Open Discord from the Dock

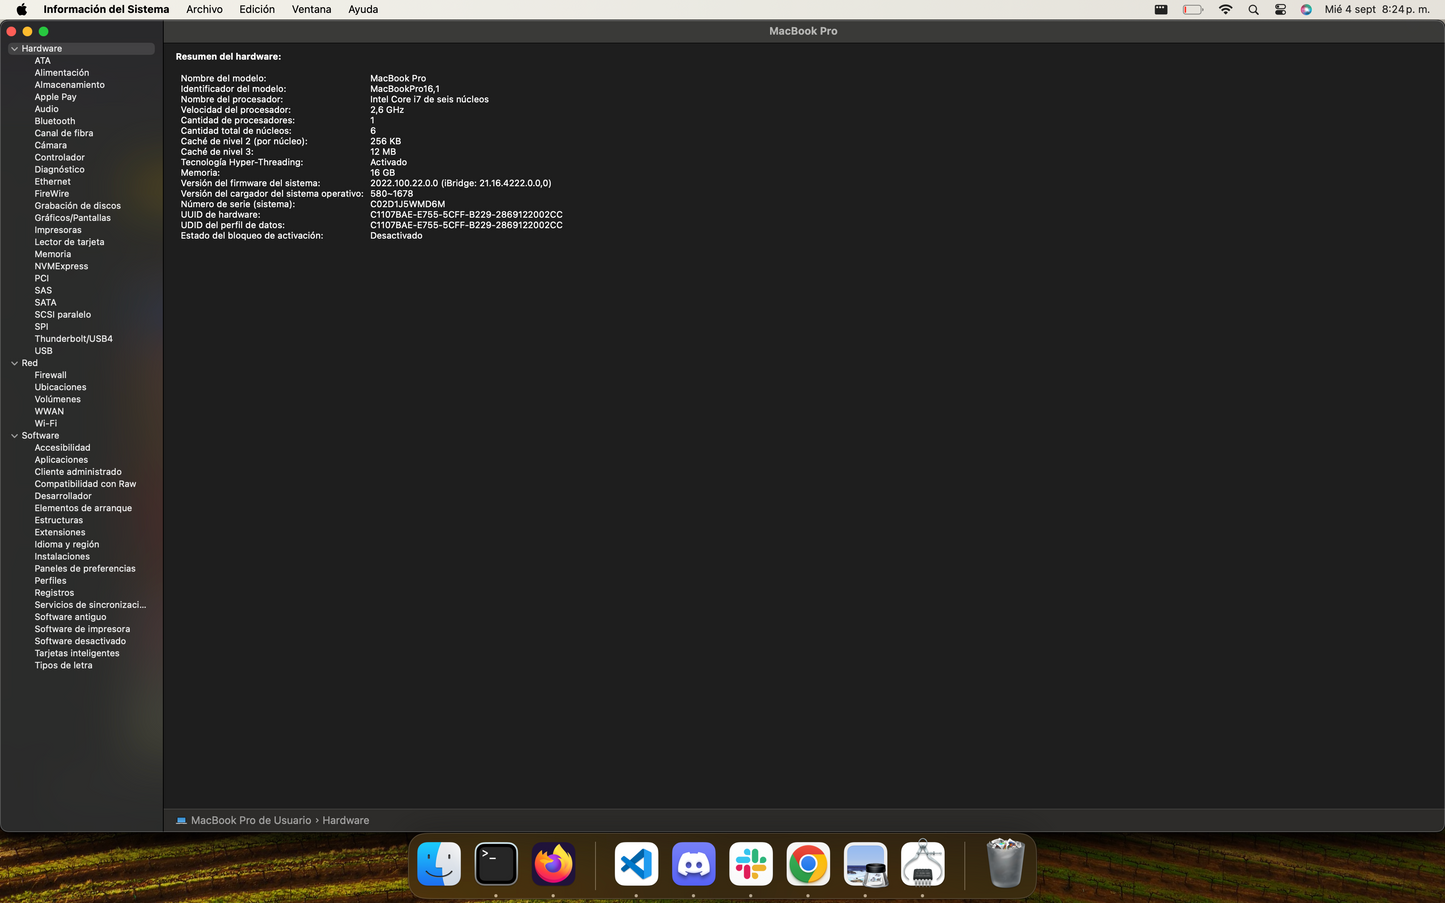[693, 863]
